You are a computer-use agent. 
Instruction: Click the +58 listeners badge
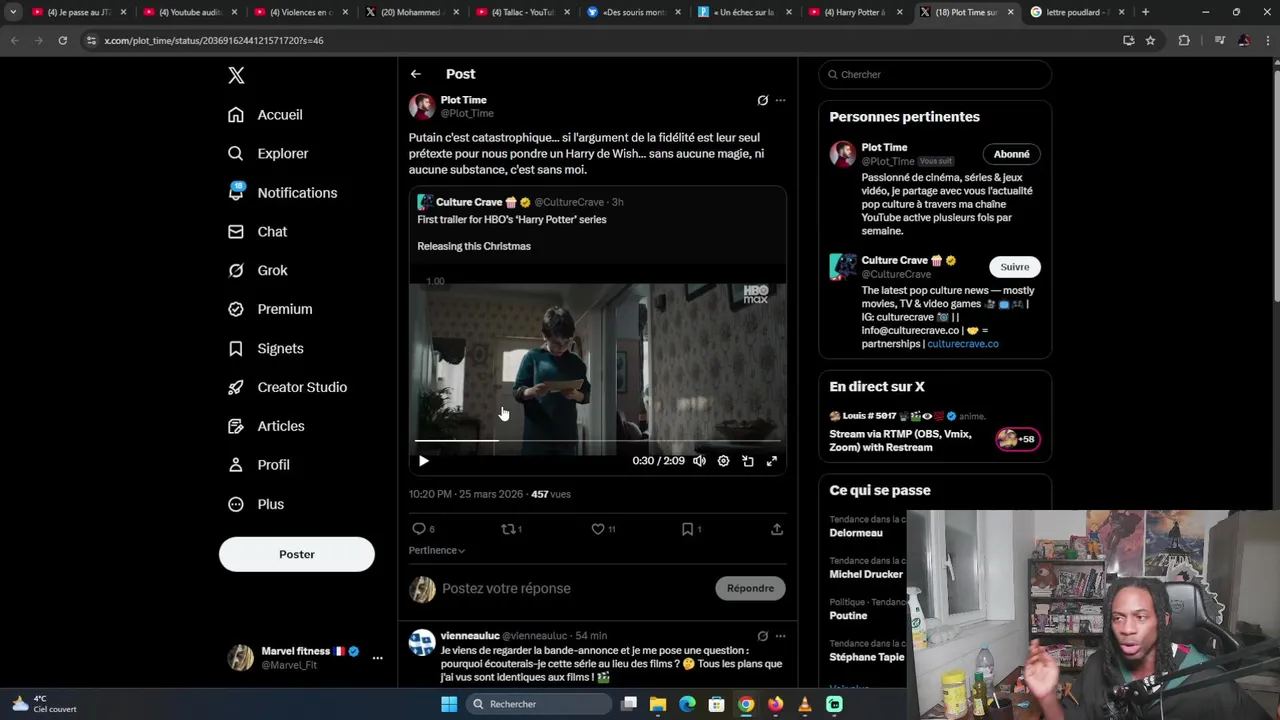(1018, 440)
